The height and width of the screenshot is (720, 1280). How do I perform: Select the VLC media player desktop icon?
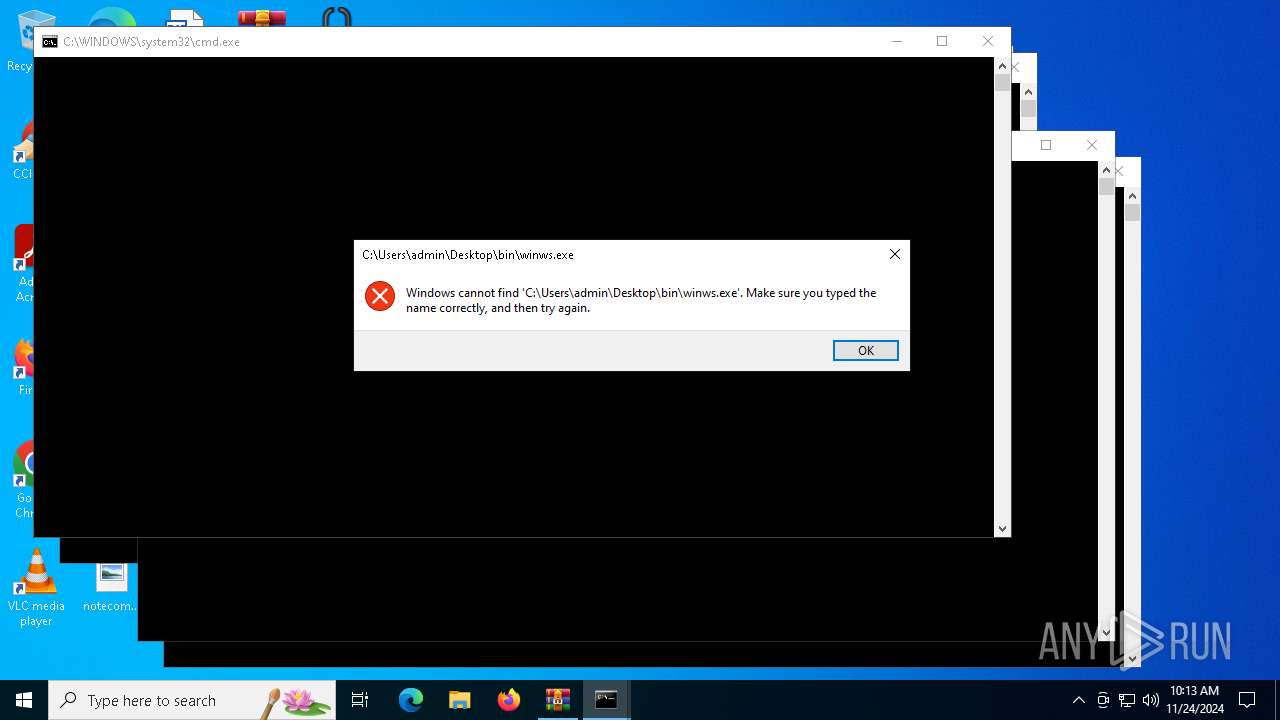click(x=36, y=588)
